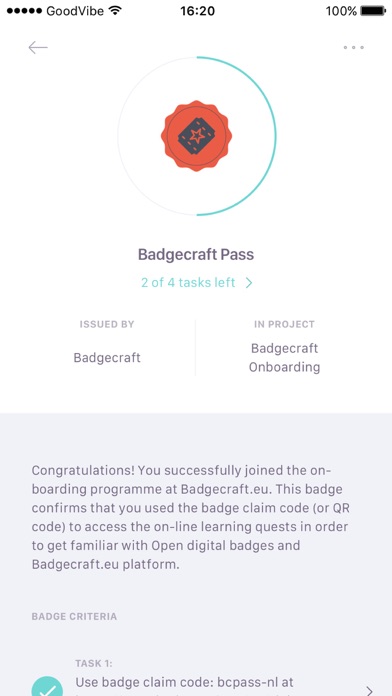Tap the GoodVibe carrier label

click(x=76, y=11)
